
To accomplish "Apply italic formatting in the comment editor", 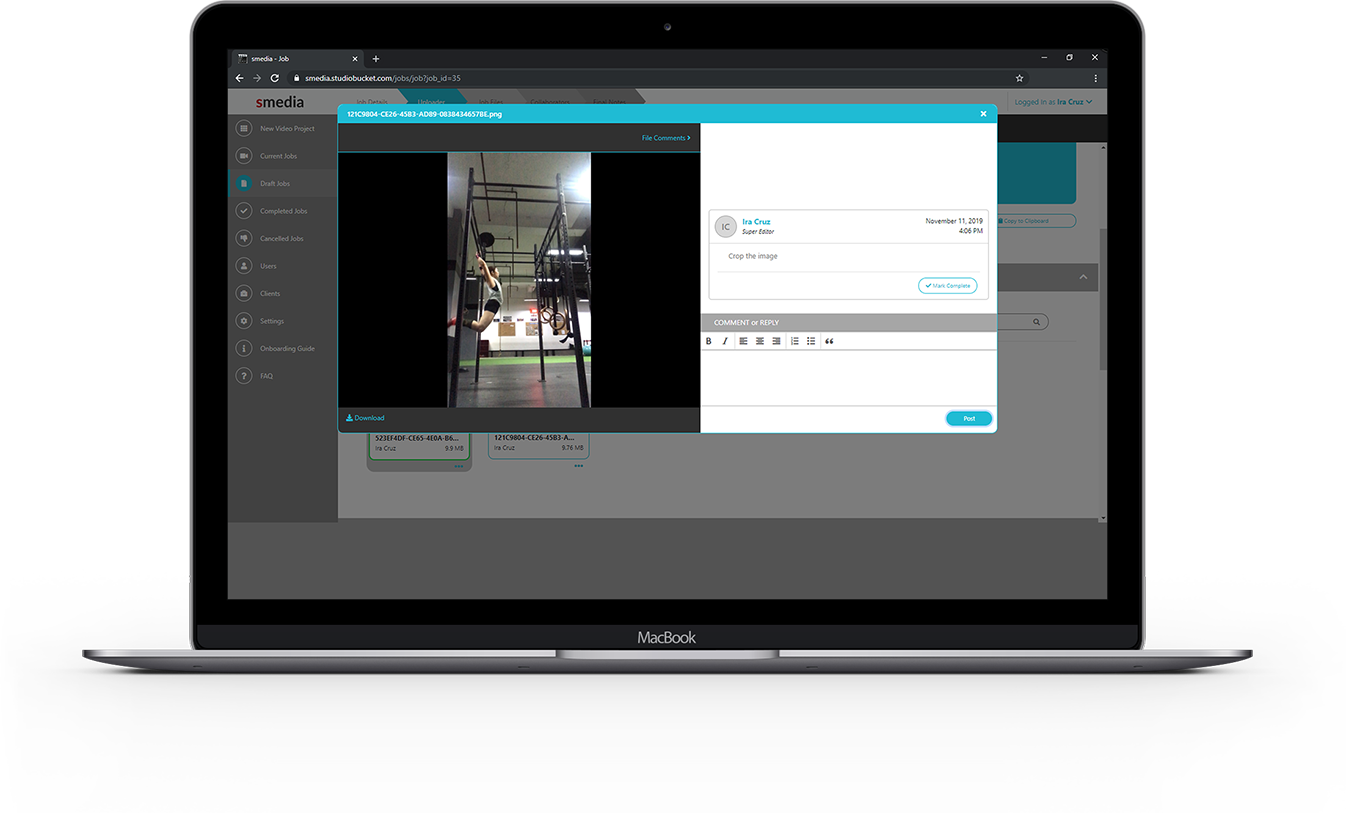I will click(725, 341).
